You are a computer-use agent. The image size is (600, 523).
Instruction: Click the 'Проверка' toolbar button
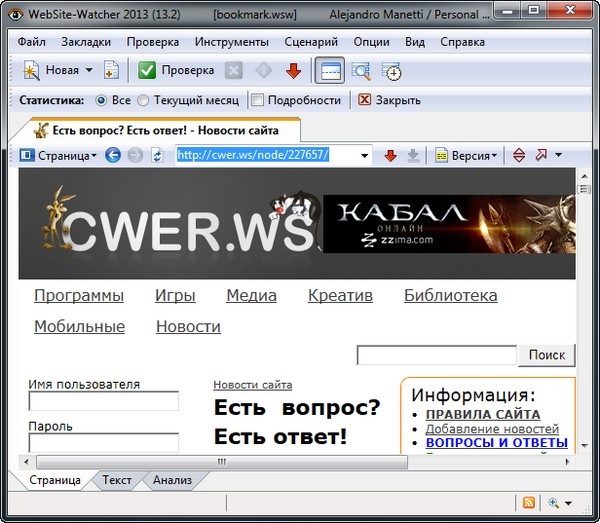(x=177, y=70)
